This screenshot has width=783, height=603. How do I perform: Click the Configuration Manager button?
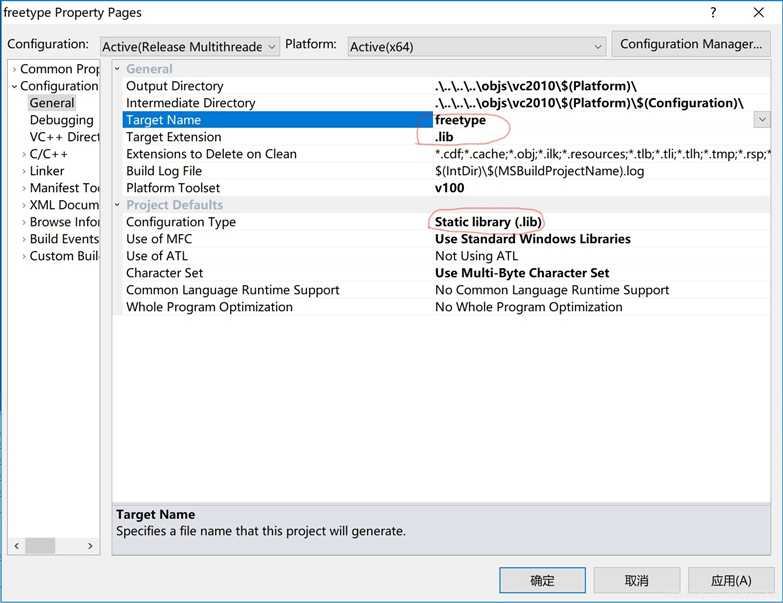(691, 44)
